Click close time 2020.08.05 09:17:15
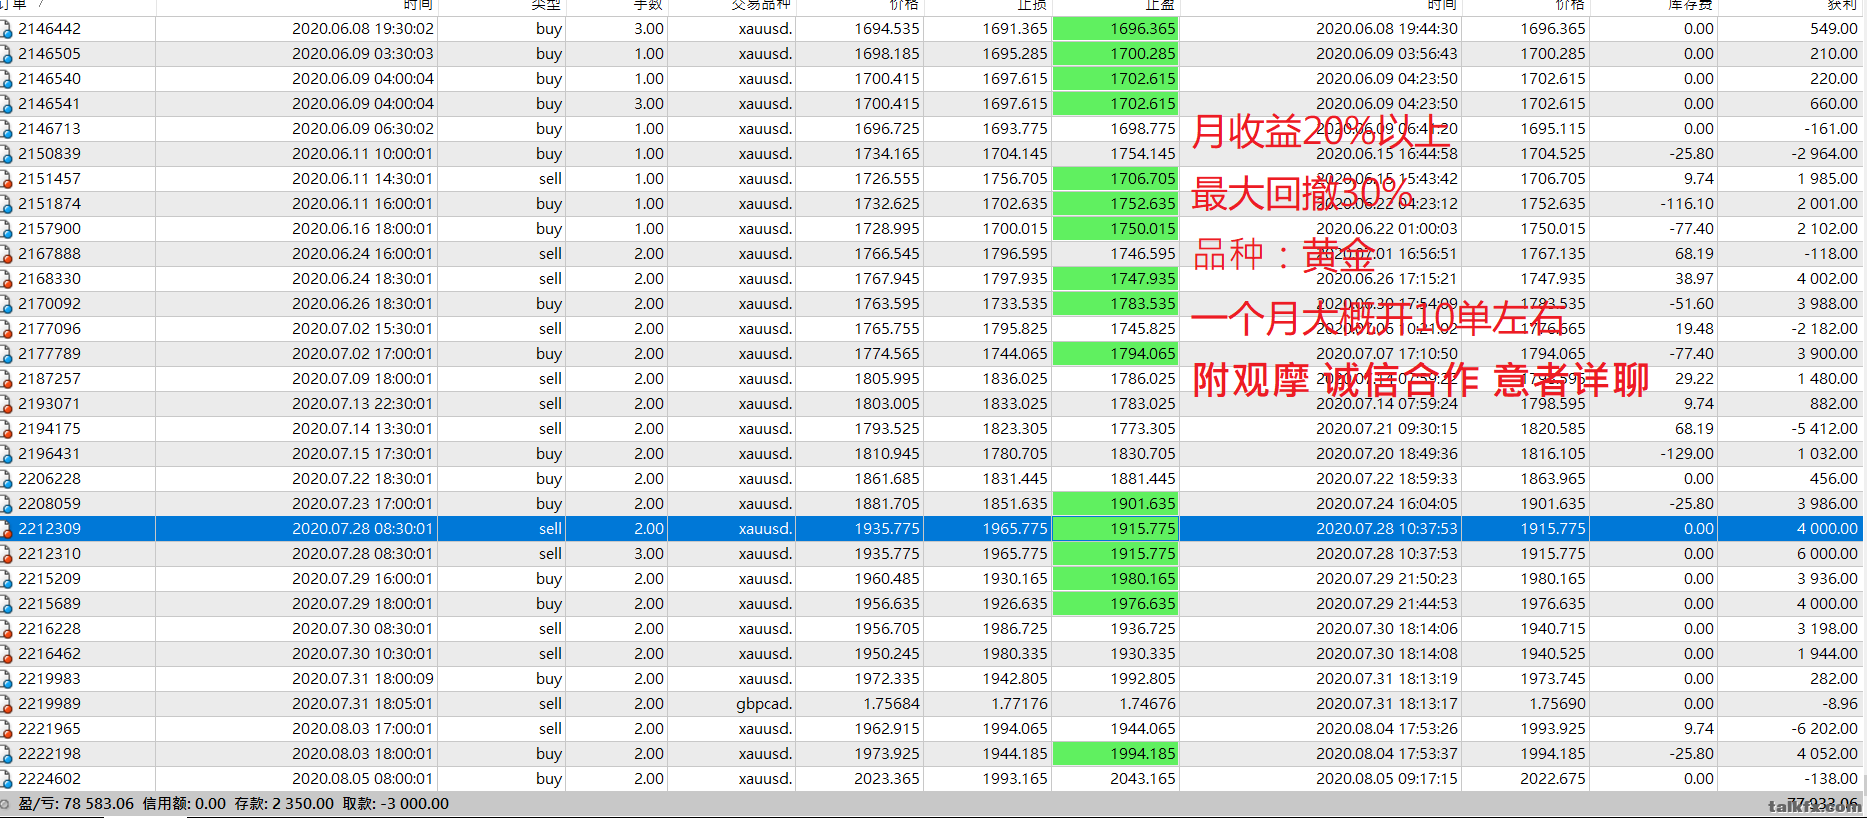The height and width of the screenshot is (818, 1867). click(x=1387, y=779)
